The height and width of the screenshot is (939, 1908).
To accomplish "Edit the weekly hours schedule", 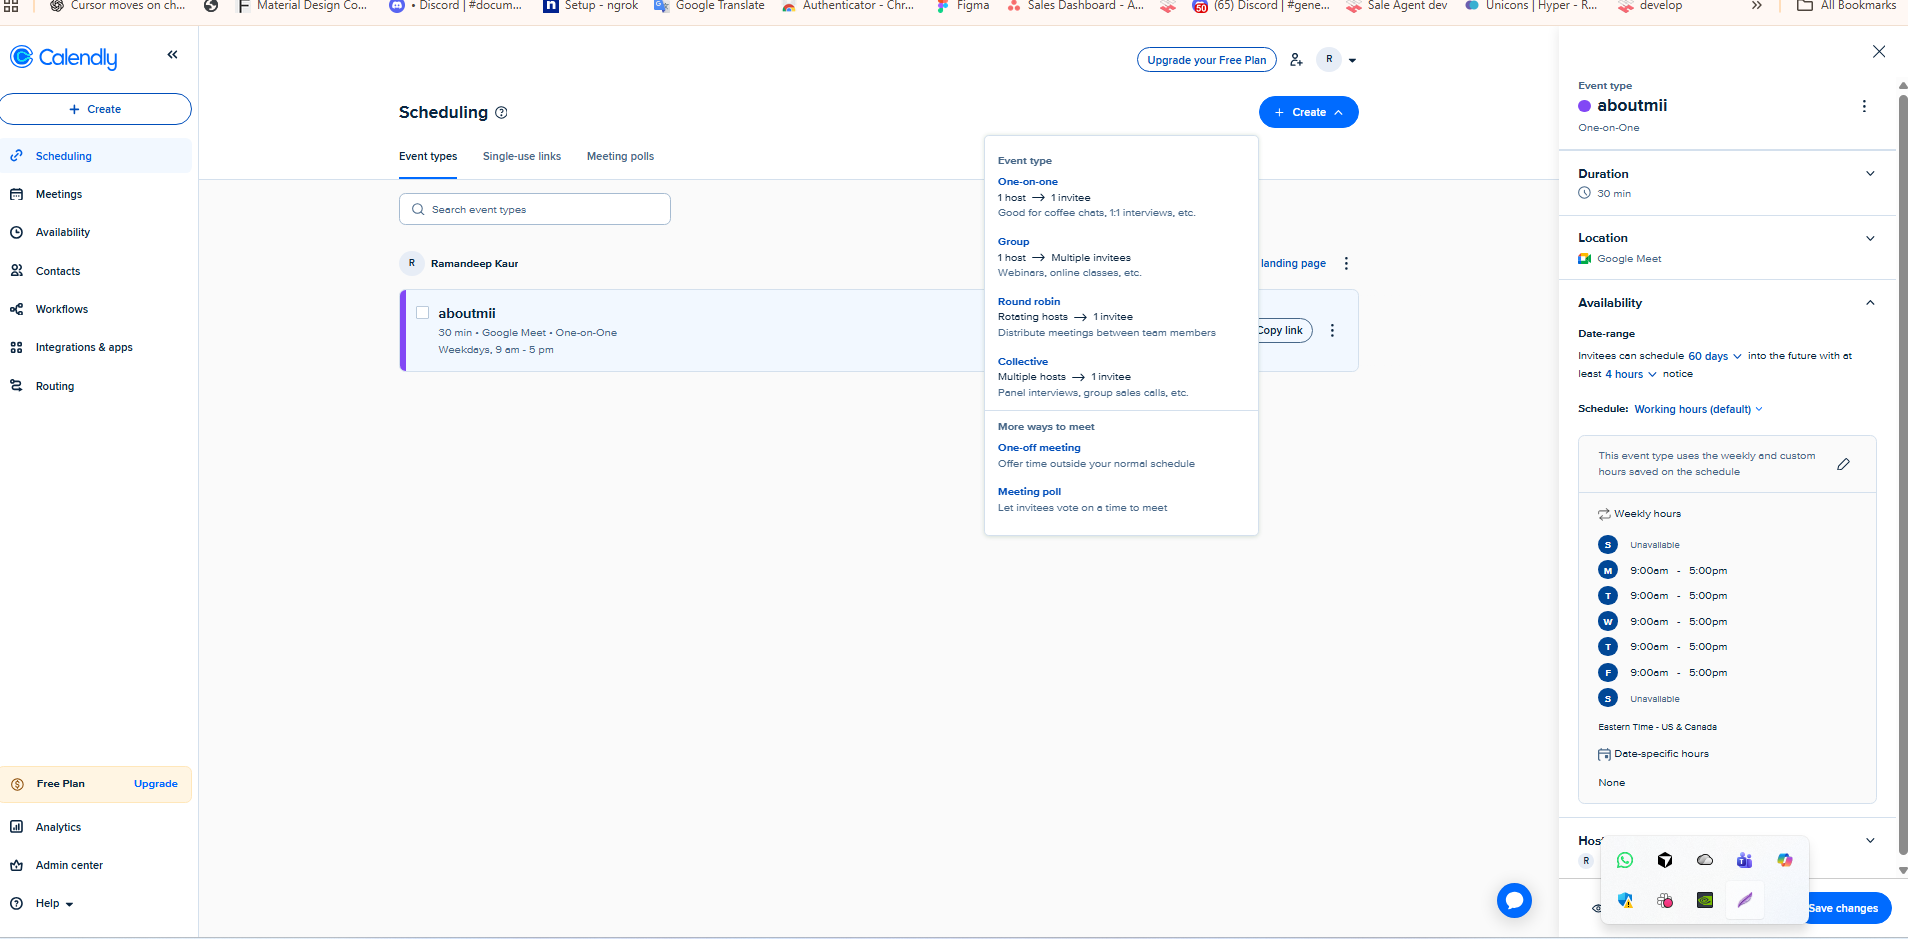I will coord(1843,464).
